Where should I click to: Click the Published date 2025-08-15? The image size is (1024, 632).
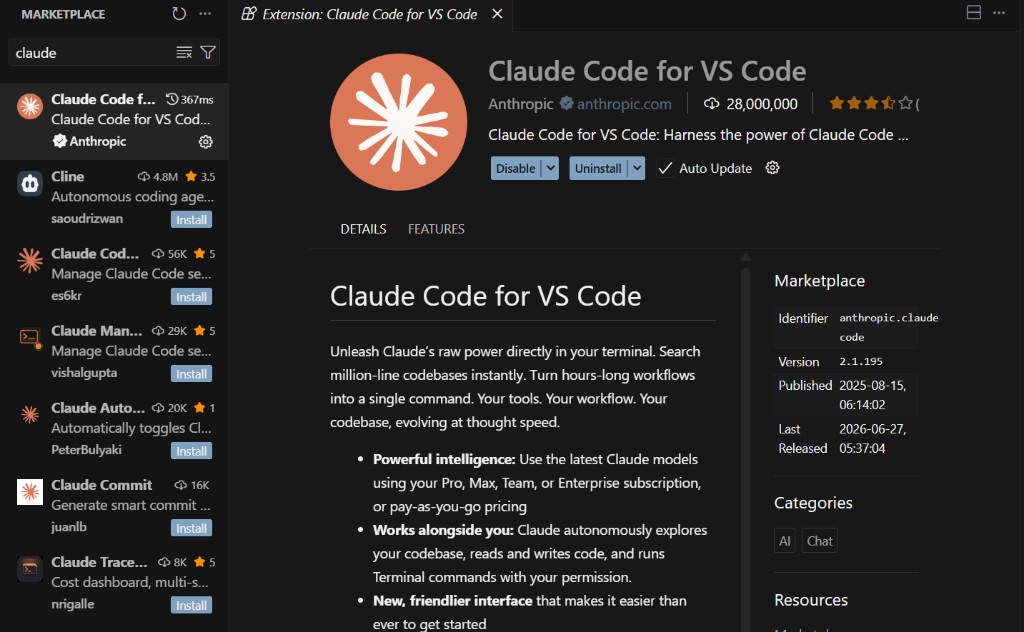[x=872, y=395]
